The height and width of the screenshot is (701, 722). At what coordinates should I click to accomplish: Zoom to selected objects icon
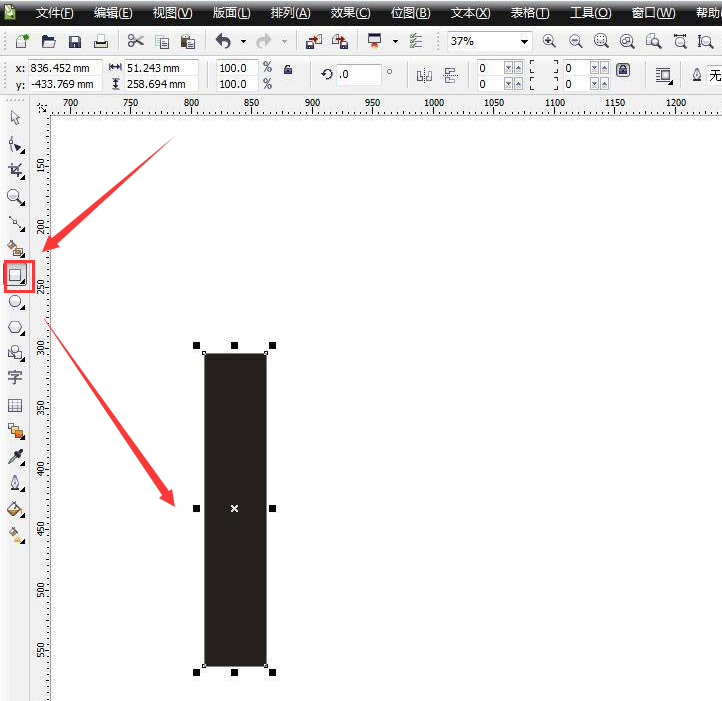[x=601, y=41]
